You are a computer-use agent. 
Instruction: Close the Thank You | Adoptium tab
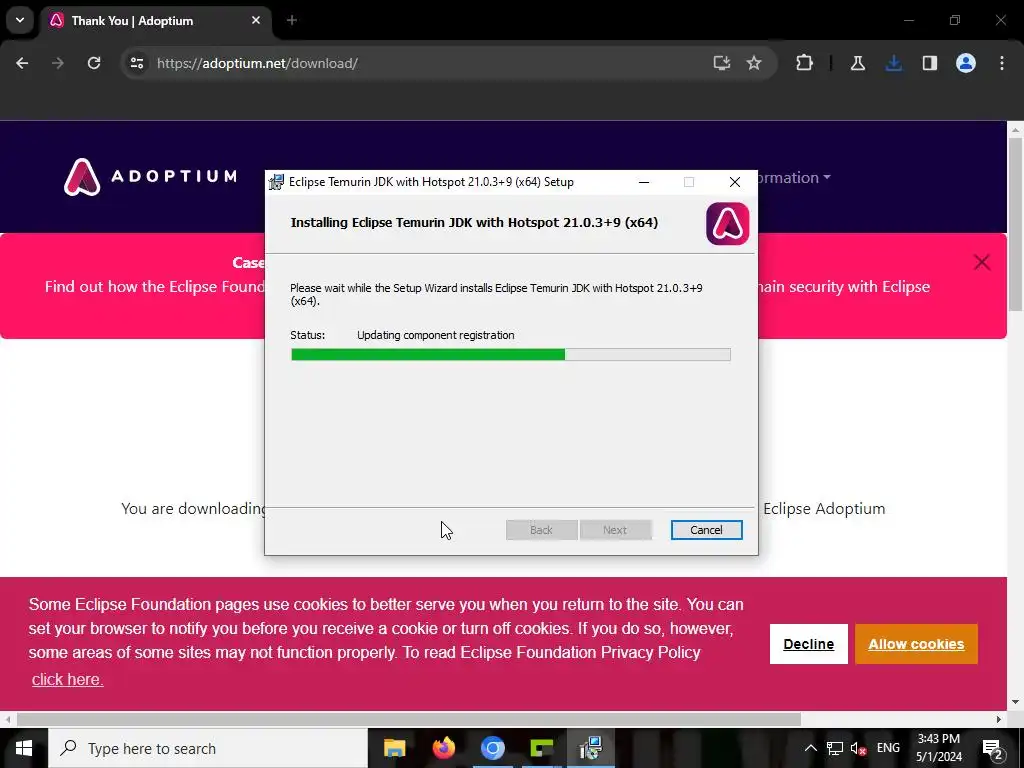click(x=256, y=21)
